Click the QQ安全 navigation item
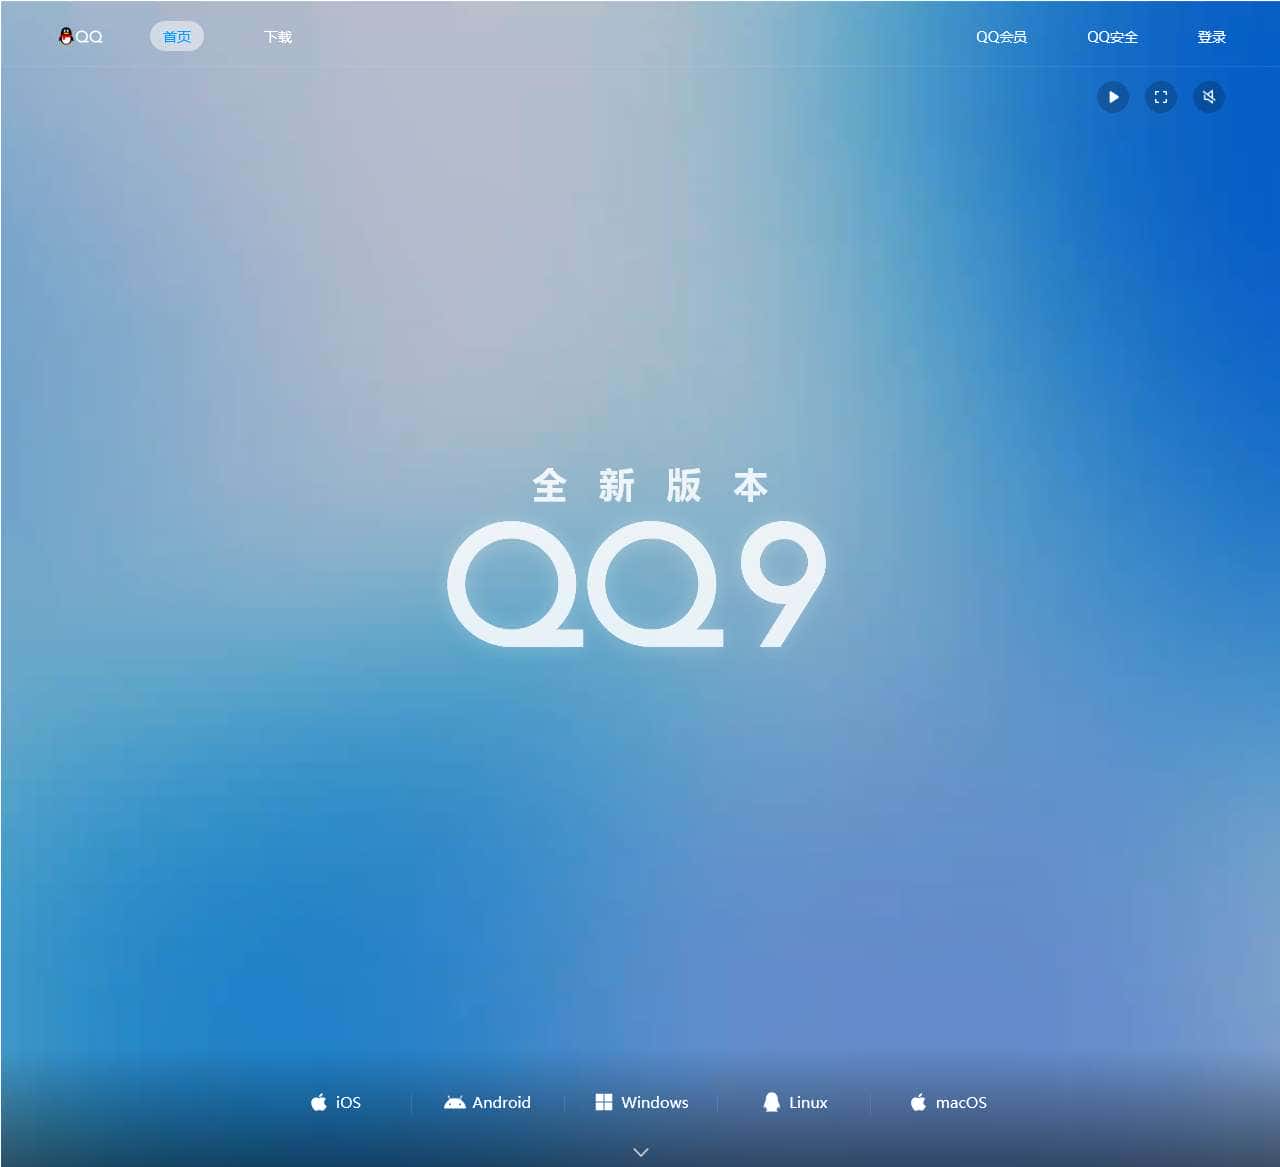The height and width of the screenshot is (1167, 1280). tap(1112, 37)
